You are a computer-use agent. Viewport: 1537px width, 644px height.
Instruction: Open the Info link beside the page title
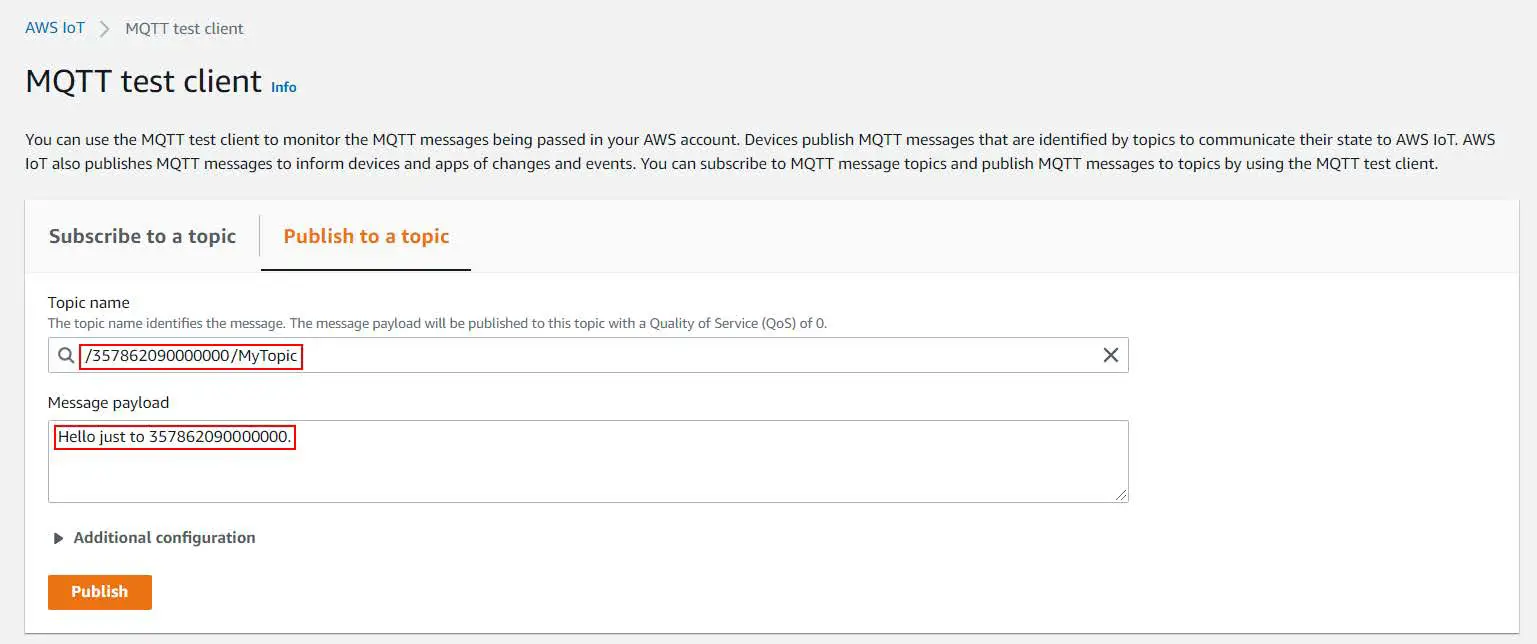284,87
